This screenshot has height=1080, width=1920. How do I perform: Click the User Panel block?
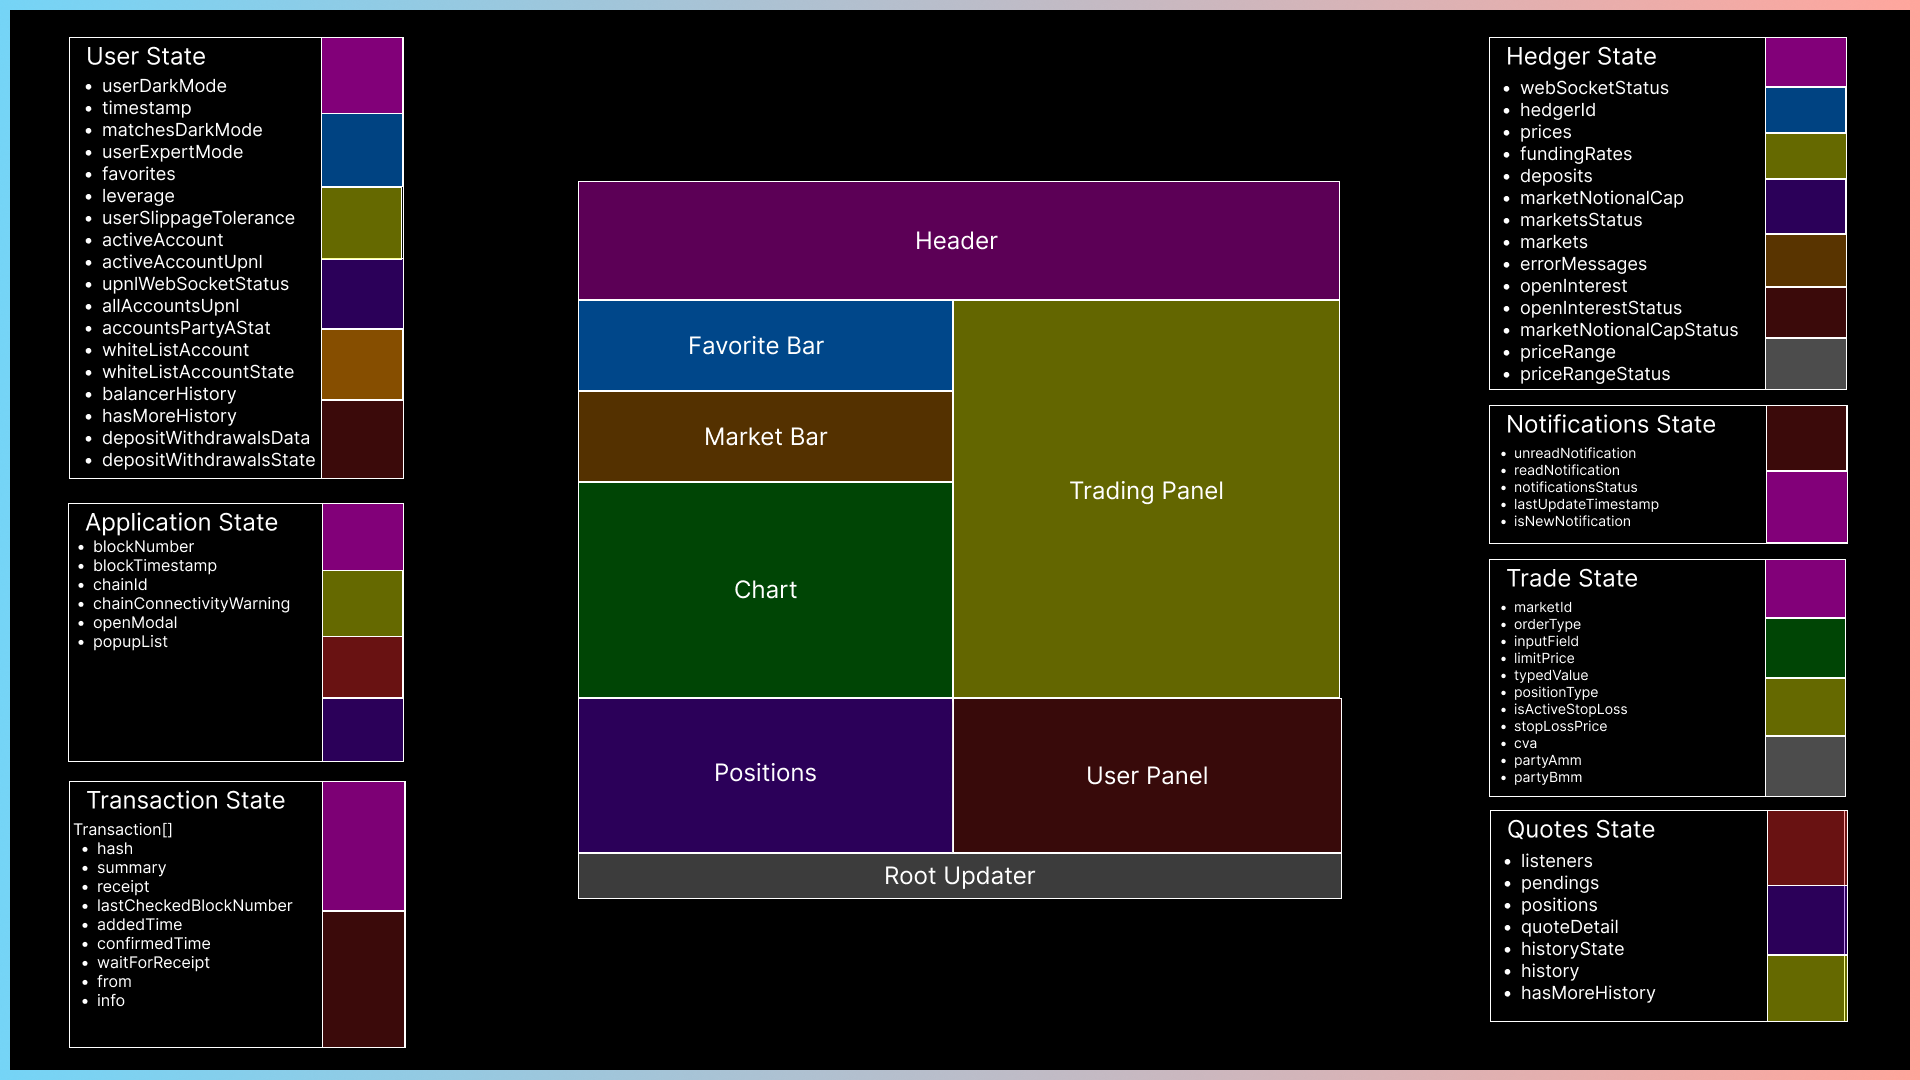(1146, 776)
